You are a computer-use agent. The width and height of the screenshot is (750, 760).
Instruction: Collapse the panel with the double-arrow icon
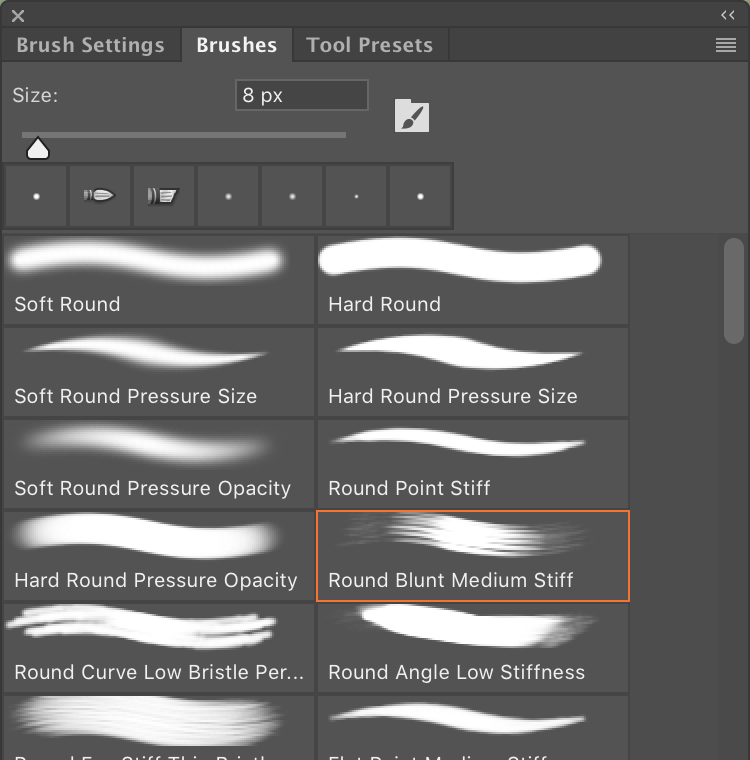point(728,16)
